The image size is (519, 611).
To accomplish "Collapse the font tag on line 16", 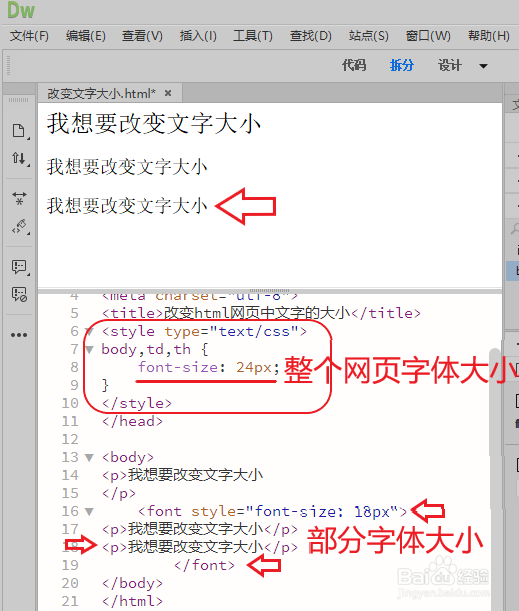I will click(x=89, y=511).
